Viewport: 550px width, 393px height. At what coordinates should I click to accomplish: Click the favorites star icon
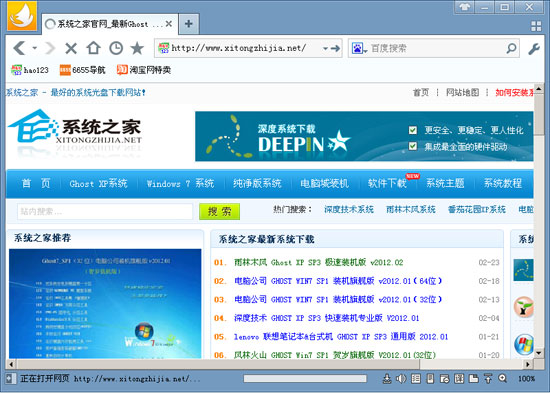(x=137, y=48)
